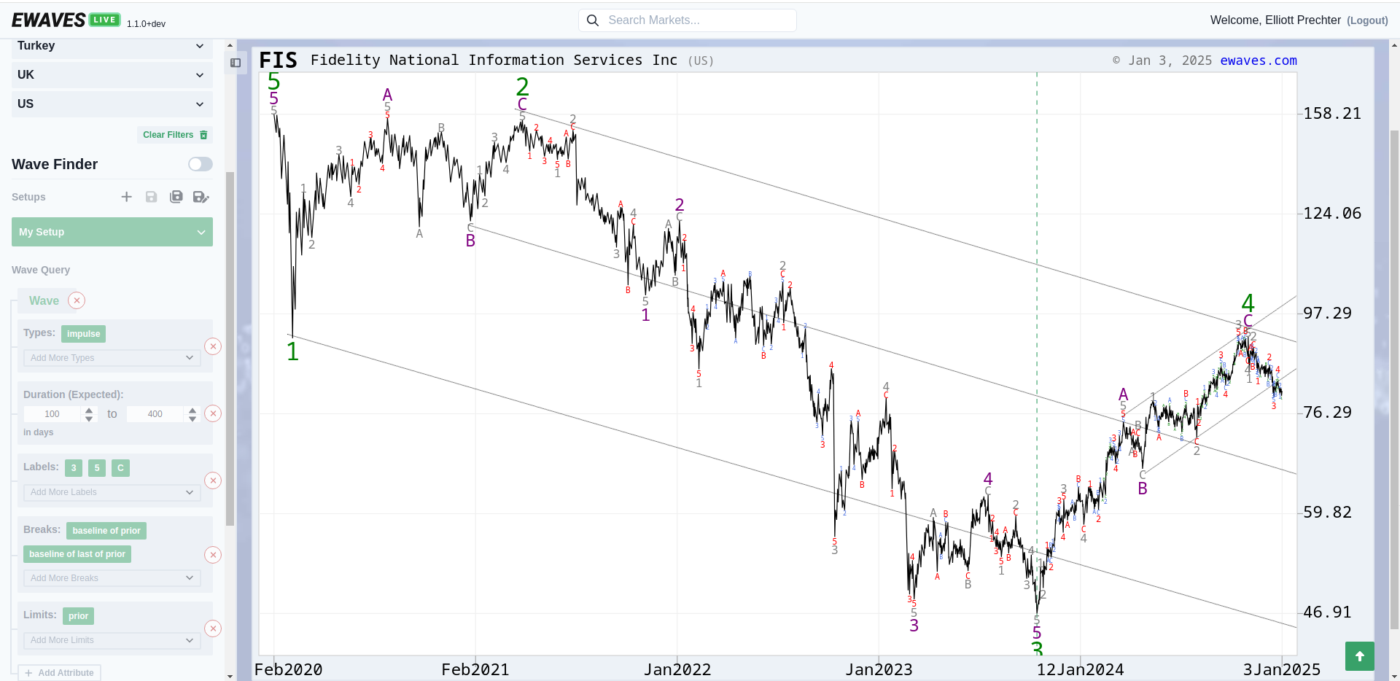Click the 12Jan2024 date axis label
1400x681 pixels.
[x=1079, y=669]
